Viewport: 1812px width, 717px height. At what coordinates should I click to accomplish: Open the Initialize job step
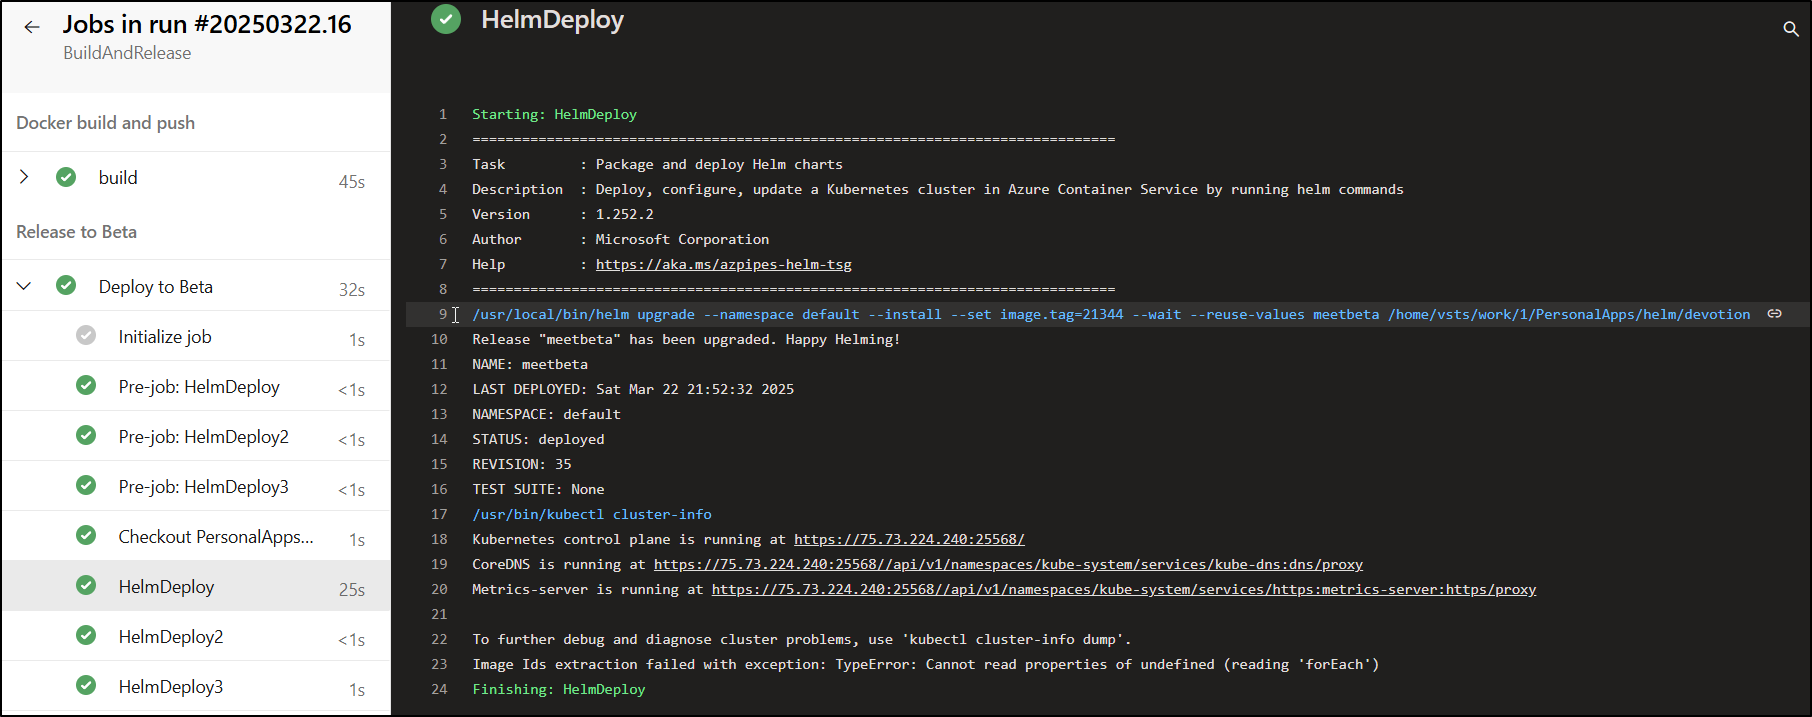pyautogui.click(x=196, y=337)
